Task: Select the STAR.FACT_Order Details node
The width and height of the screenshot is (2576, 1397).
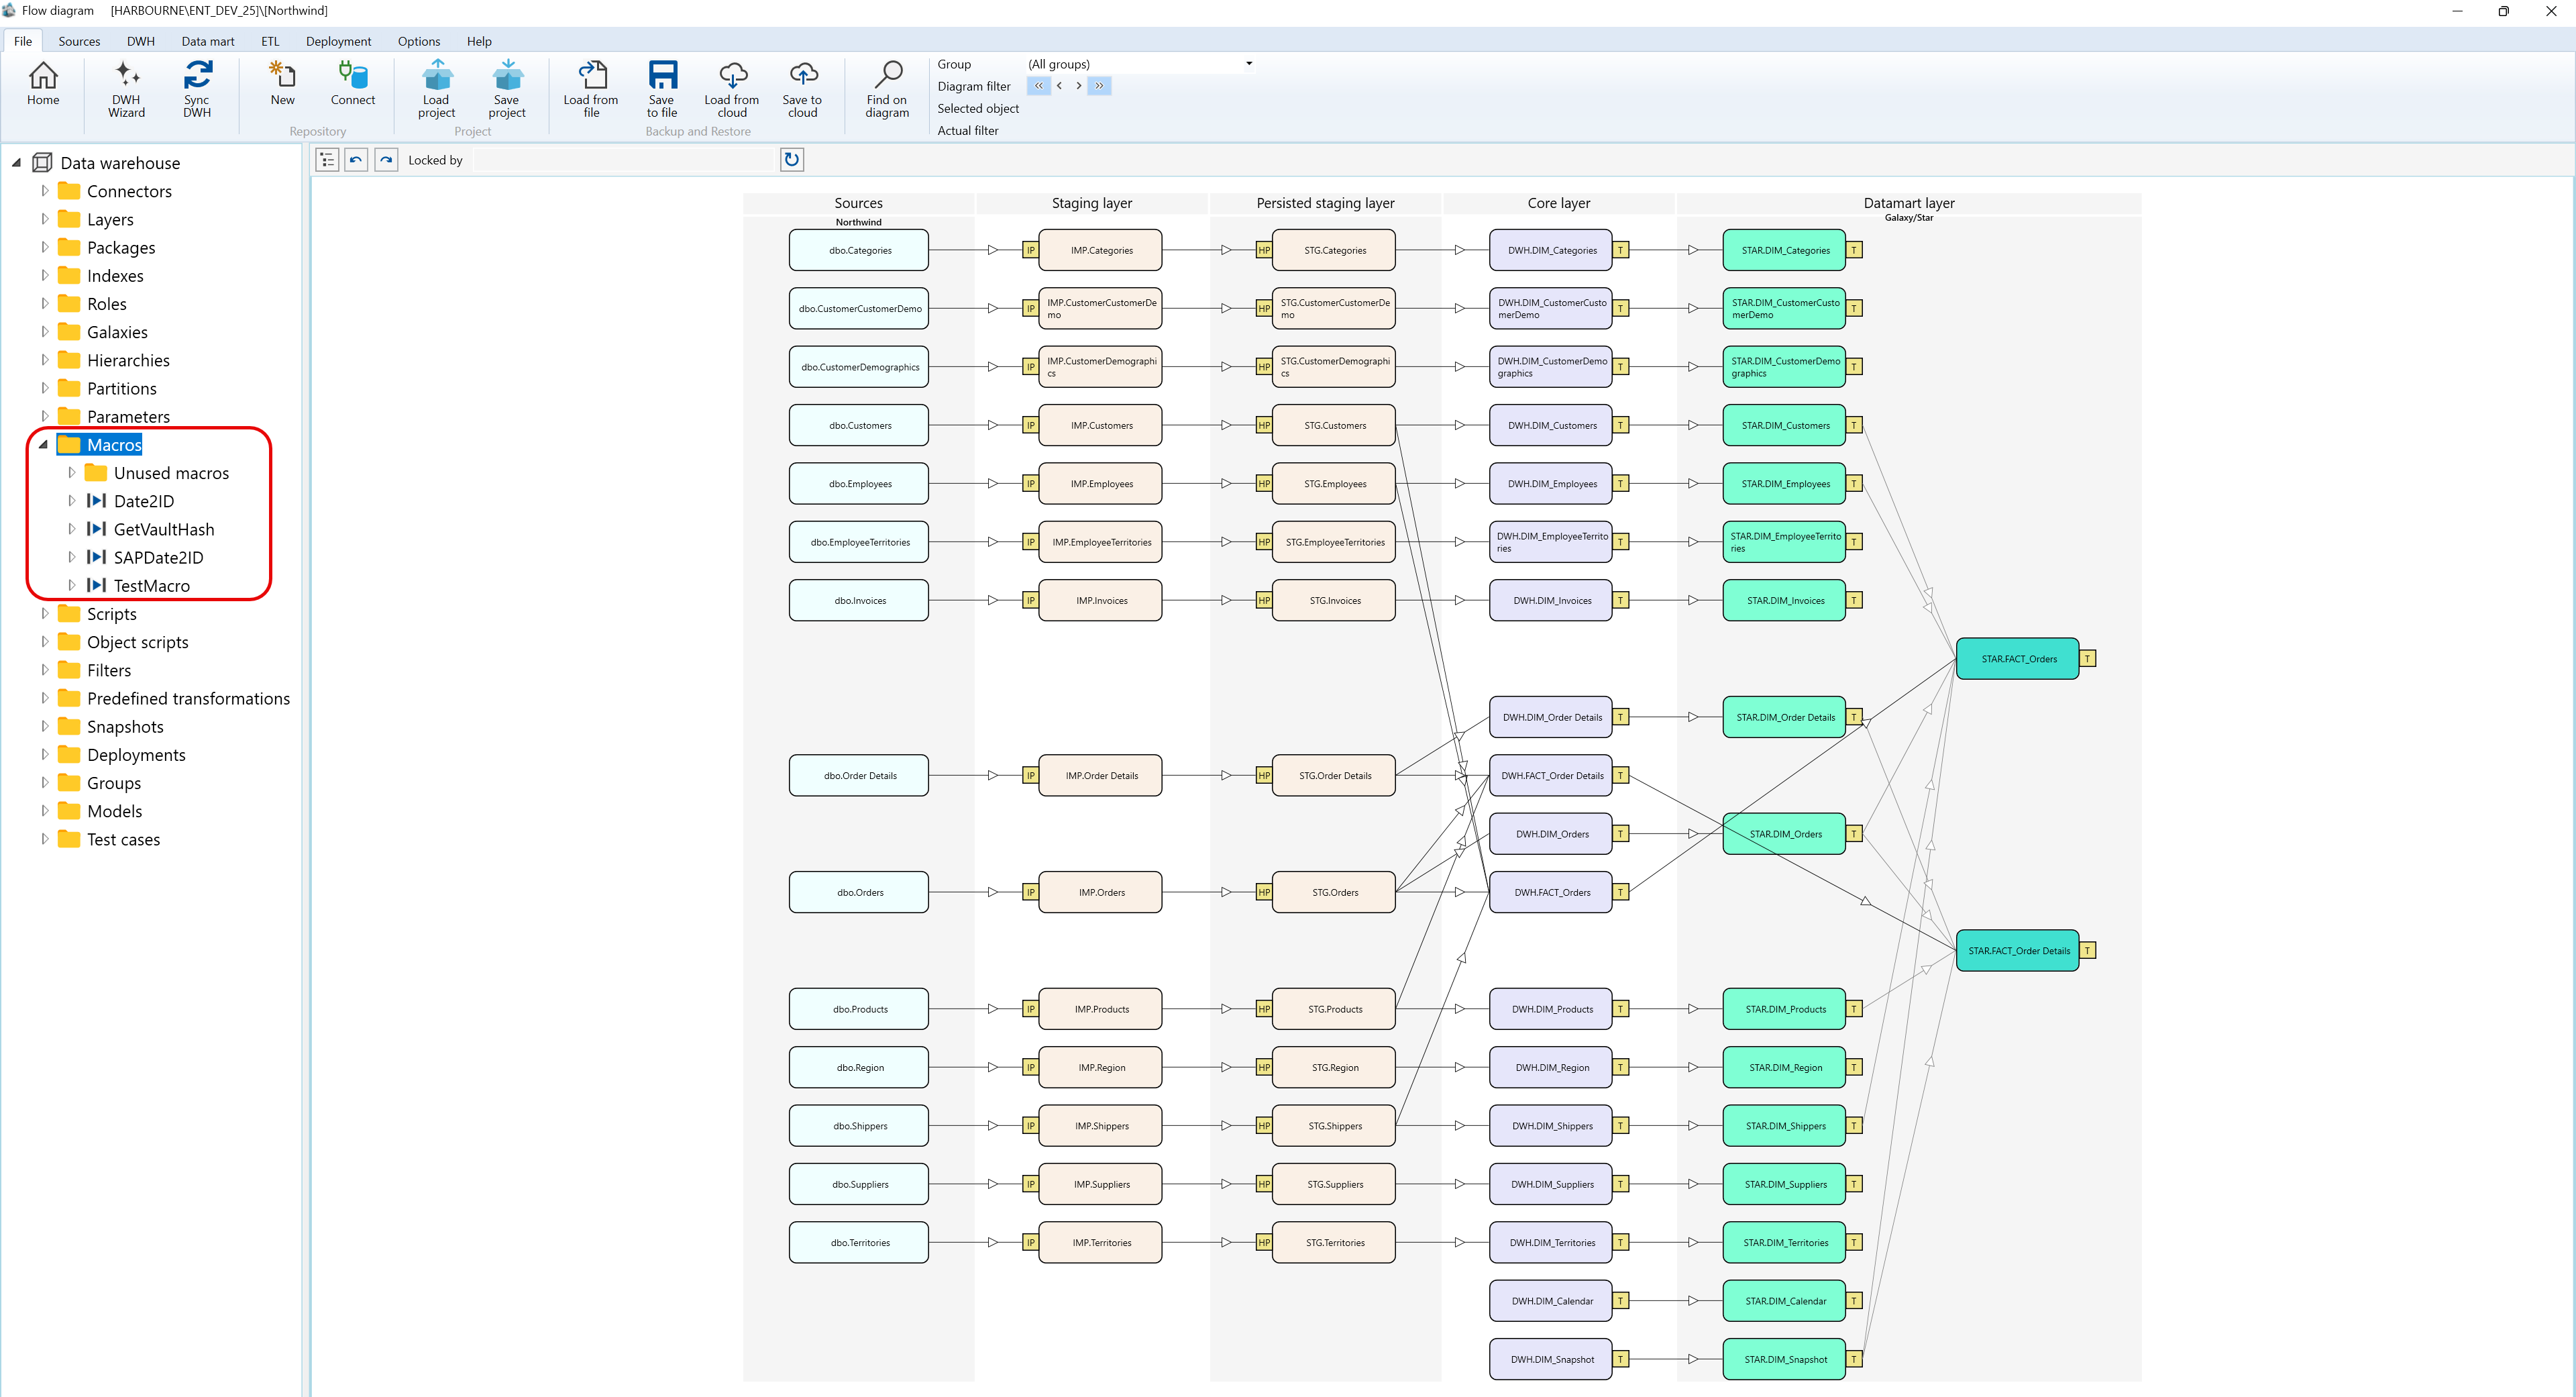Action: [2018, 951]
